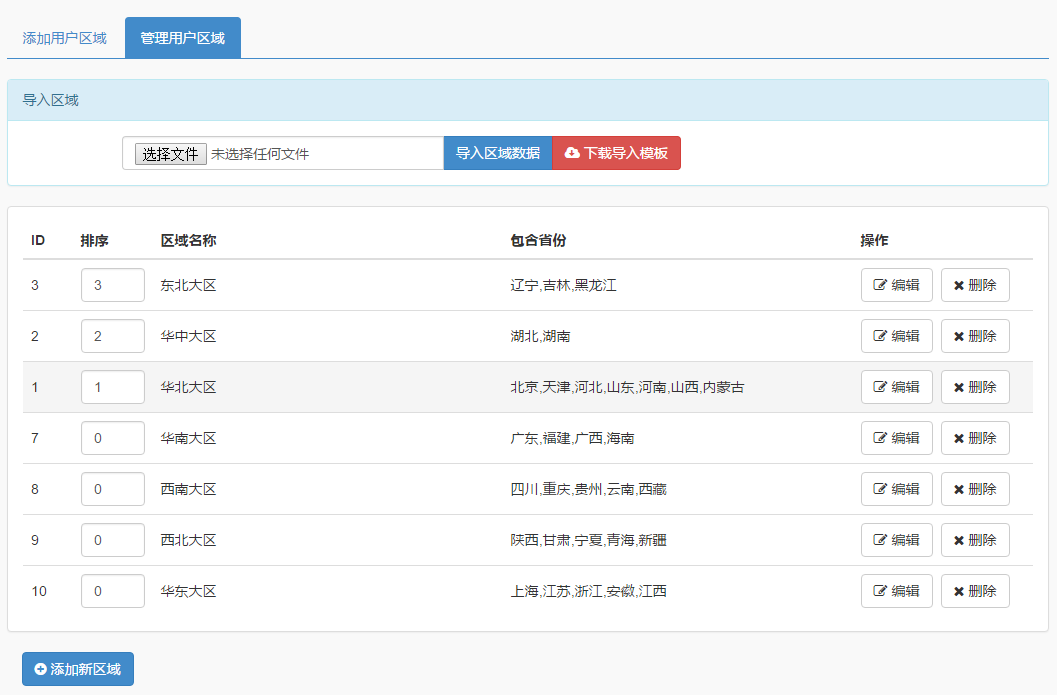Click the 导入区域 panel heading
Screen dimensions: 1057x695
tap(51, 100)
